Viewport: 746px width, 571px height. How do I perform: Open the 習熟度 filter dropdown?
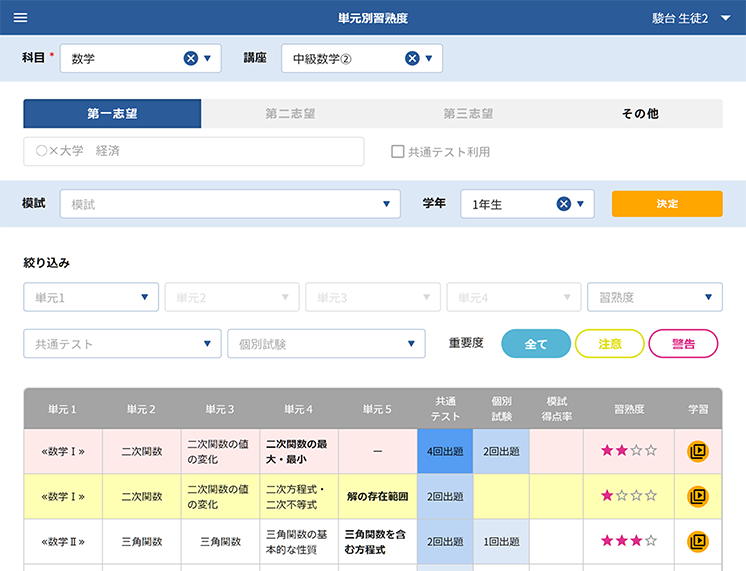click(x=655, y=297)
